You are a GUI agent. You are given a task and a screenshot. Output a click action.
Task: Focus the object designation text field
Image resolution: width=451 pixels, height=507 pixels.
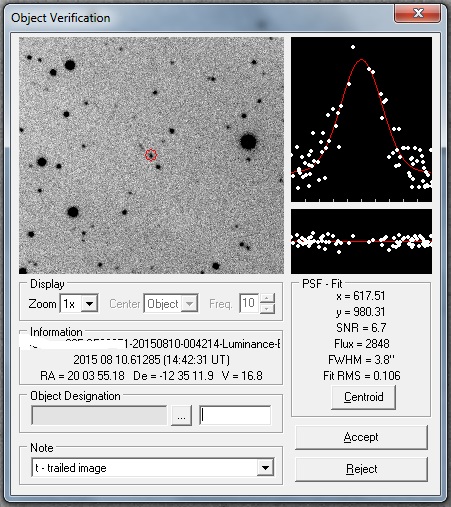pos(235,415)
